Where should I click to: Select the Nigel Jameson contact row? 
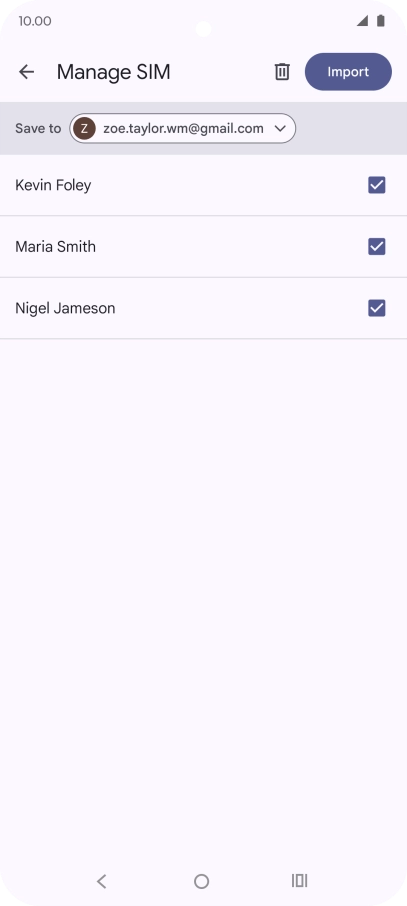(204, 308)
